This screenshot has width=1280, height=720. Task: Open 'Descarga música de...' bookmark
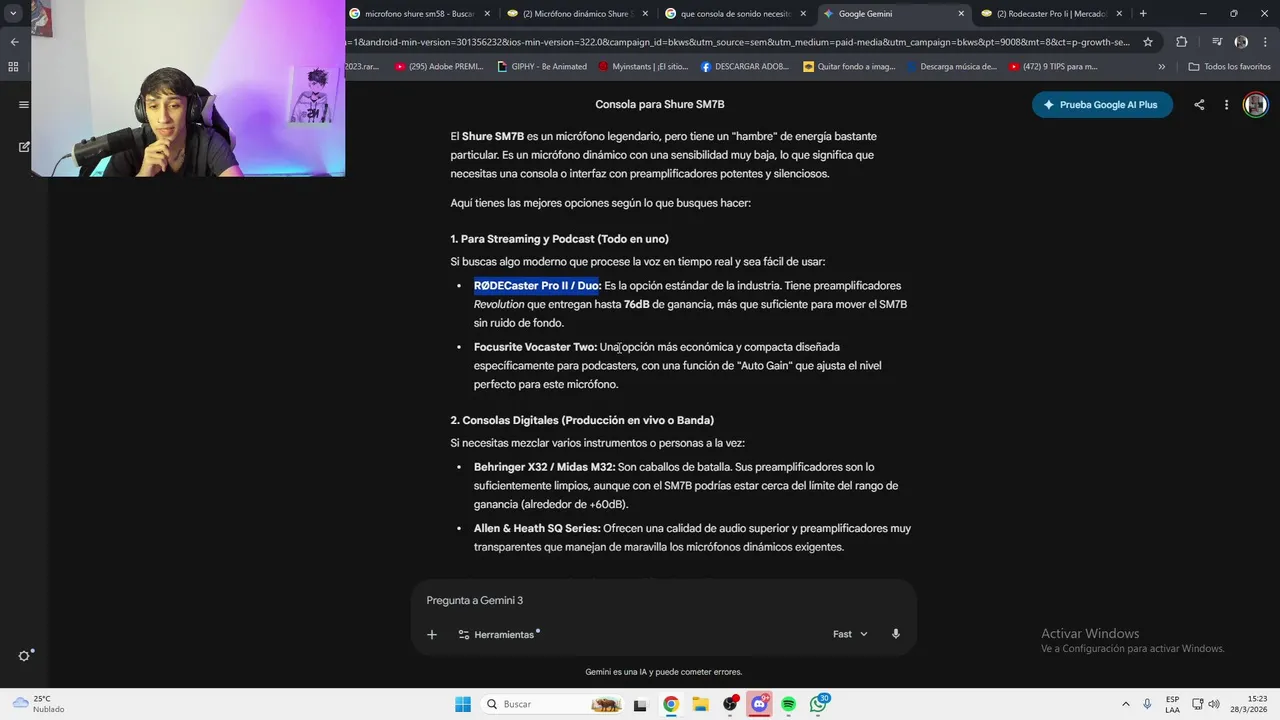(x=952, y=67)
